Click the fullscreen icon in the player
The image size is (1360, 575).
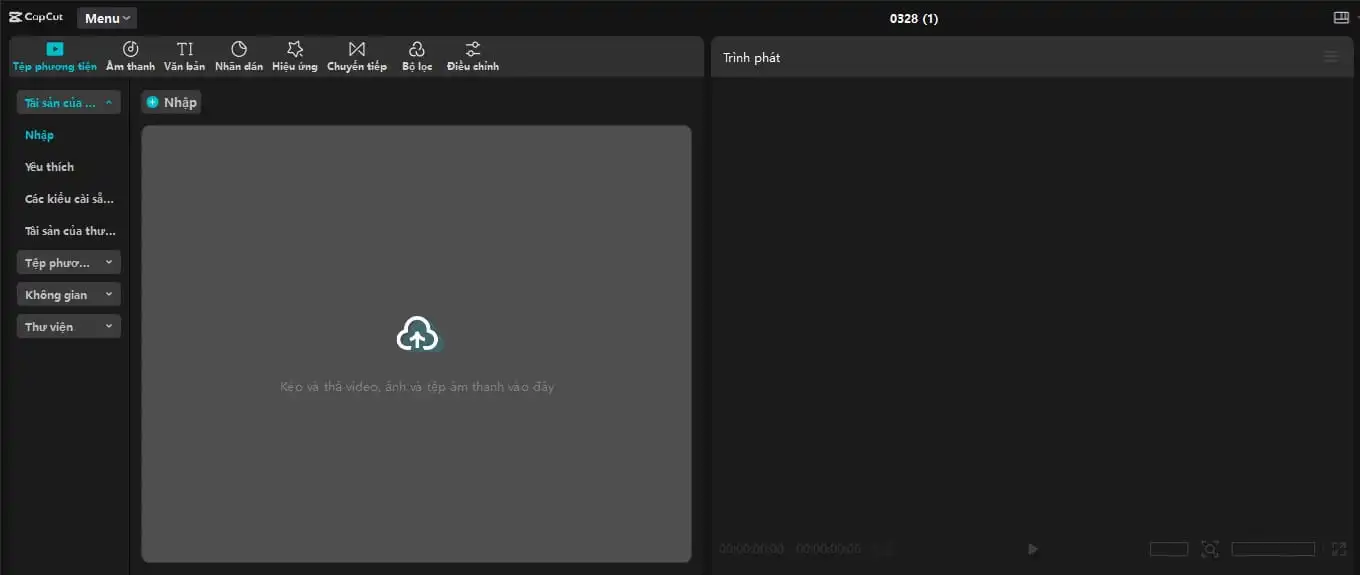point(1339,549)
